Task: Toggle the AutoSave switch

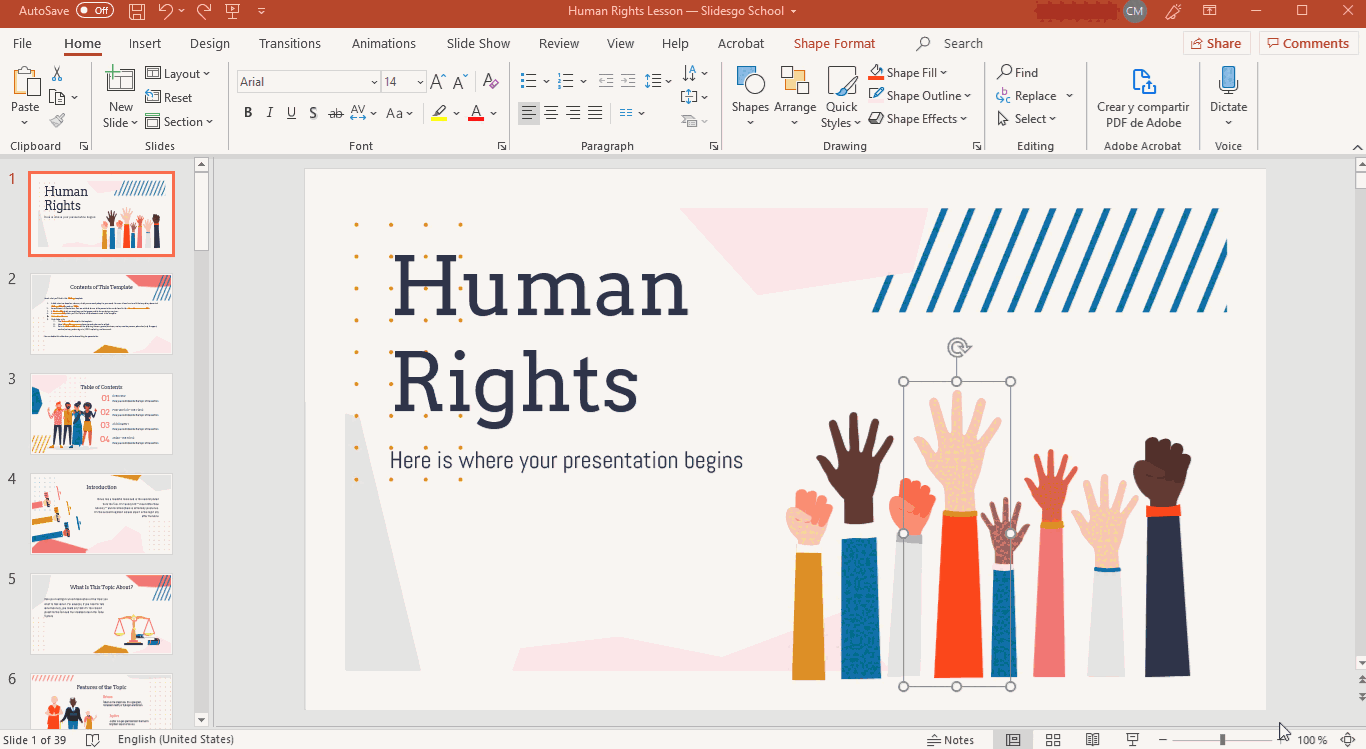Action: pos(95,11)
